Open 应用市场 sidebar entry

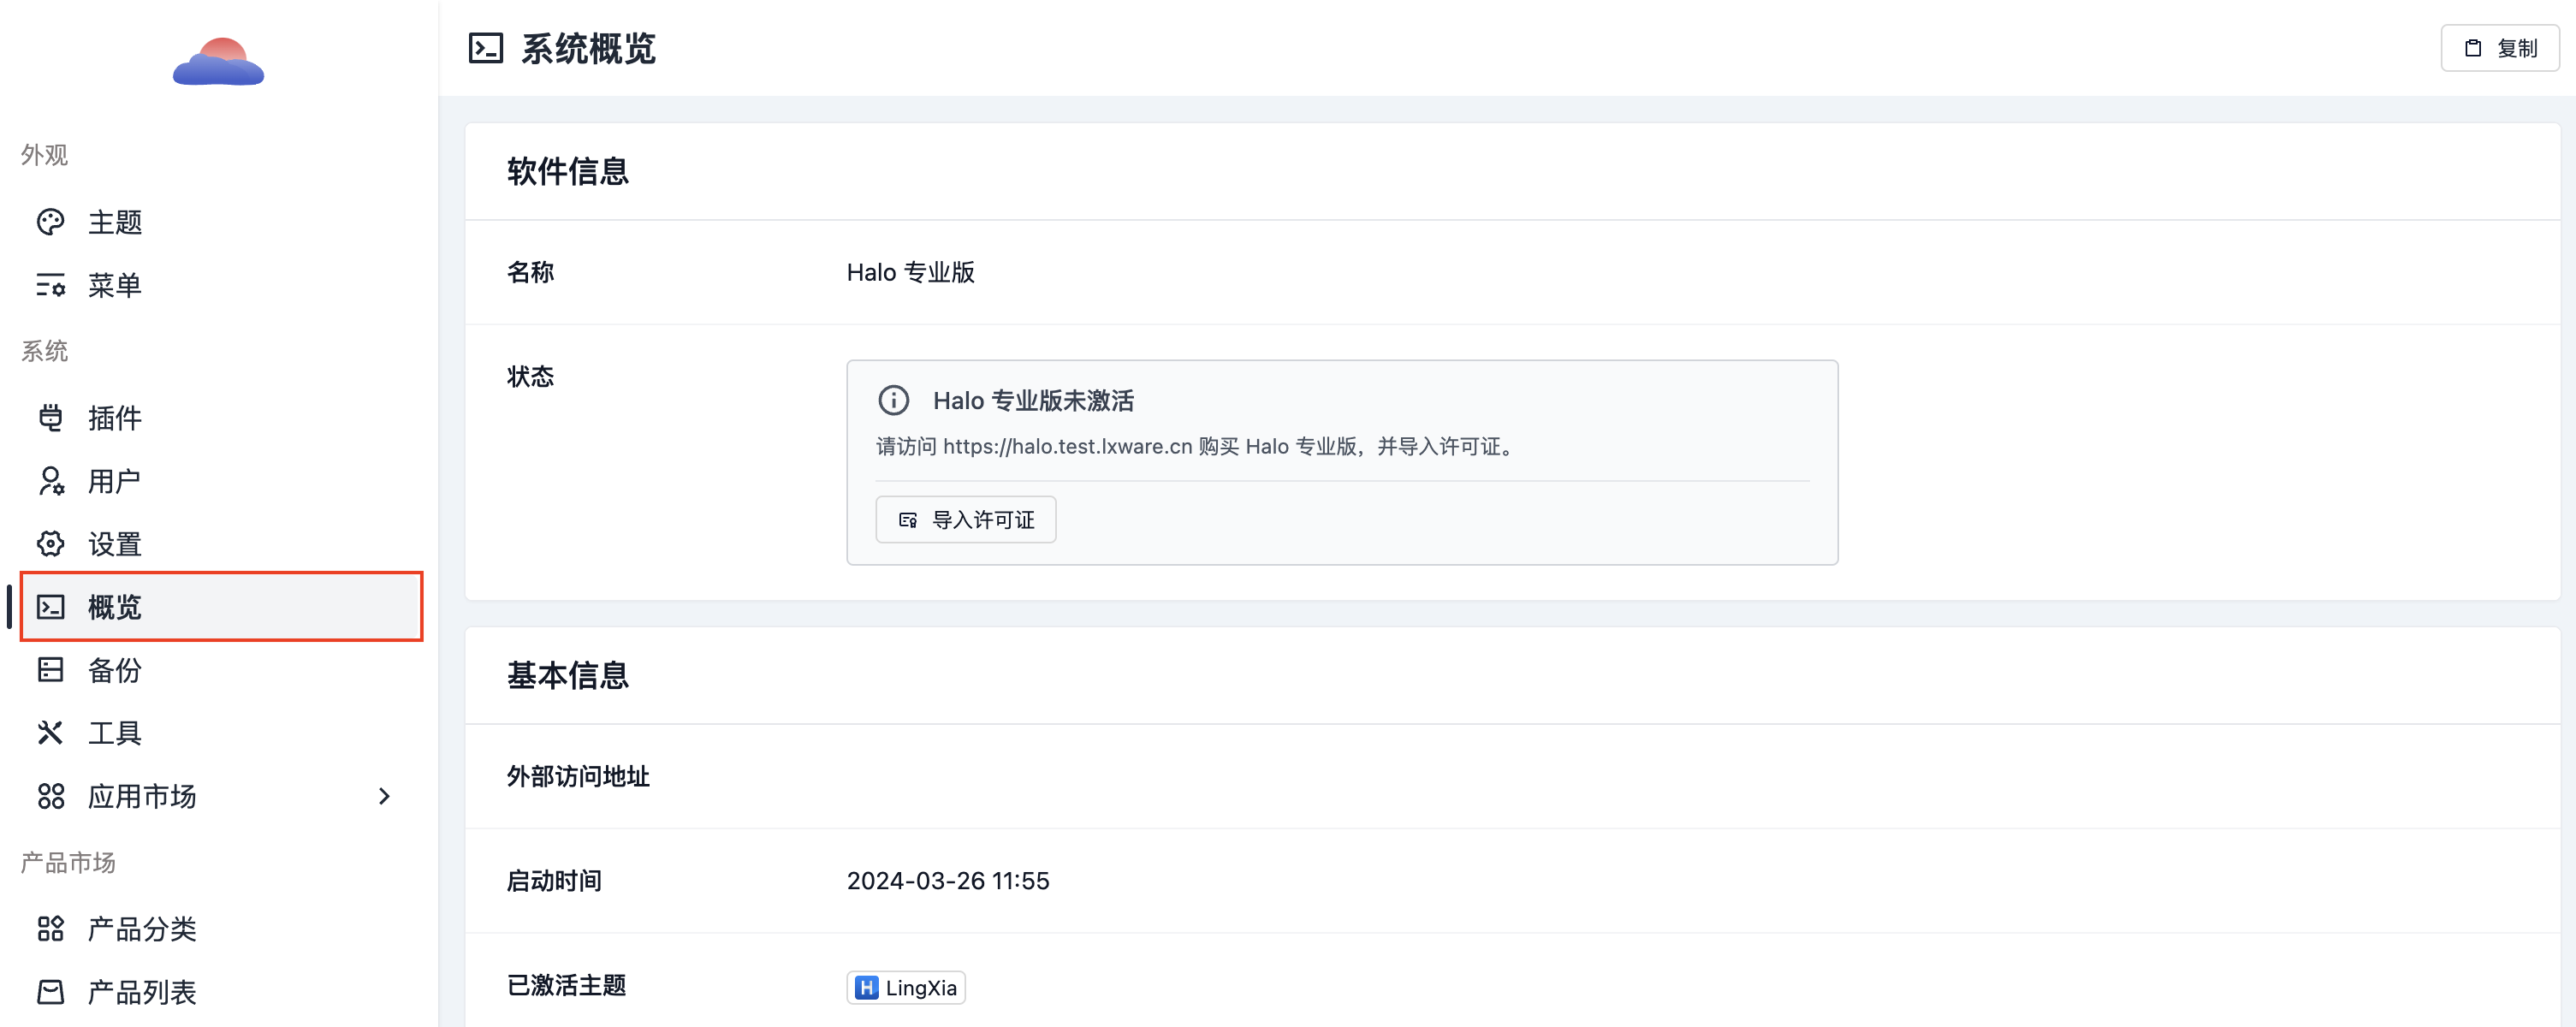[220, 796]
